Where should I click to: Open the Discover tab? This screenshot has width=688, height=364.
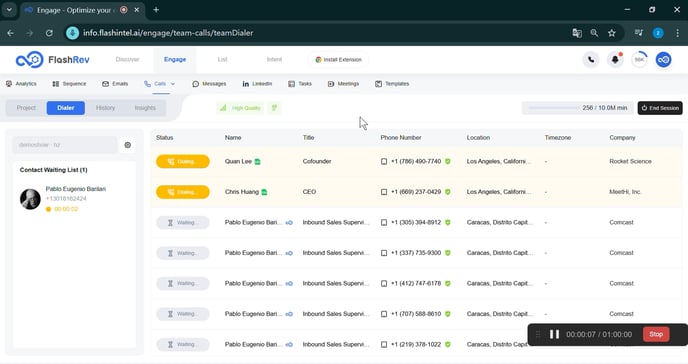coord(127,59)
